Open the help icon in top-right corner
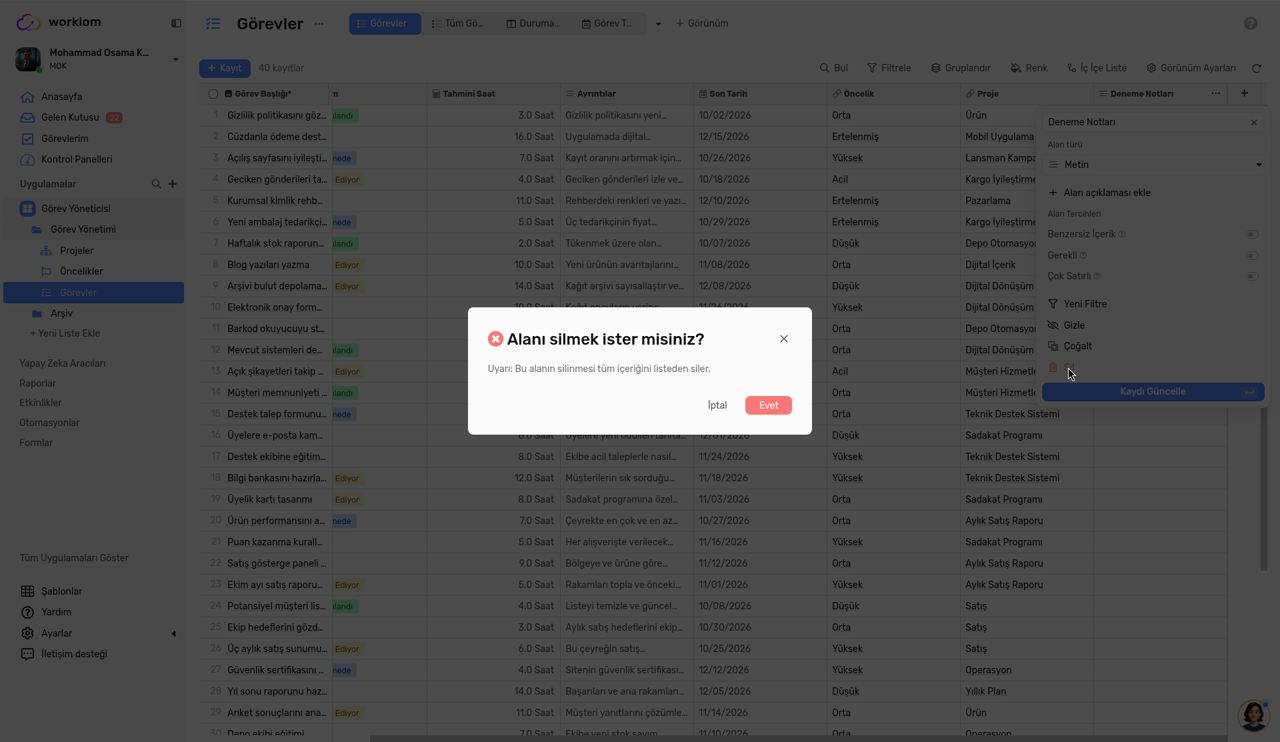The image size is (1280, 742). [1251, 23]
